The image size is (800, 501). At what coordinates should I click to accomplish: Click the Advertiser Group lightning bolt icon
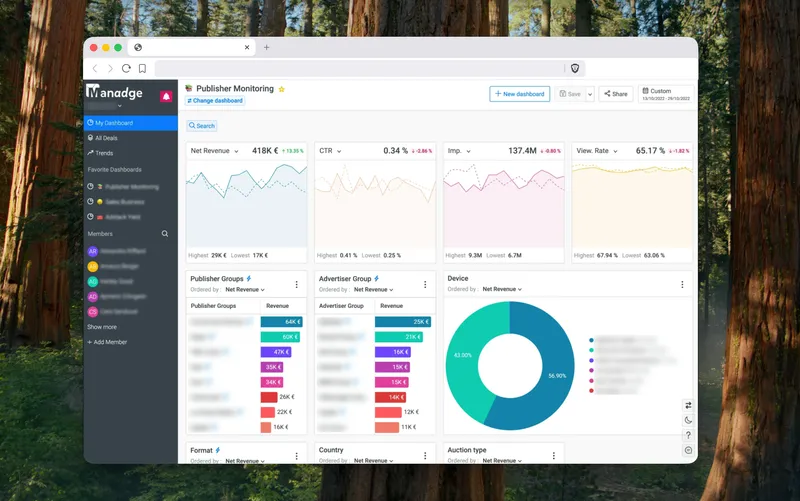pos(377,279)
